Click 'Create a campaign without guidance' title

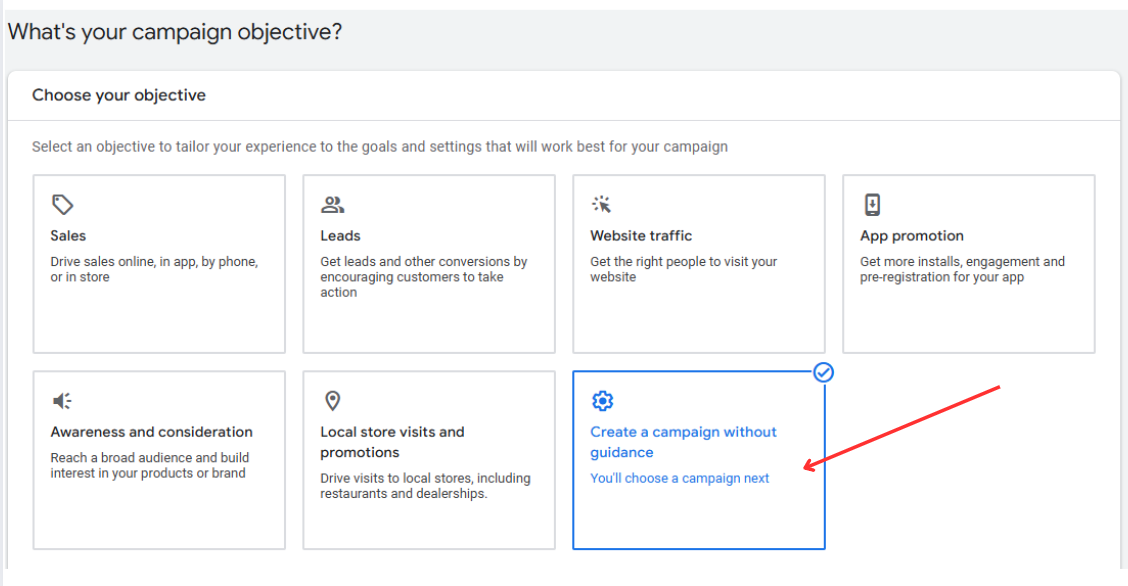683,442
